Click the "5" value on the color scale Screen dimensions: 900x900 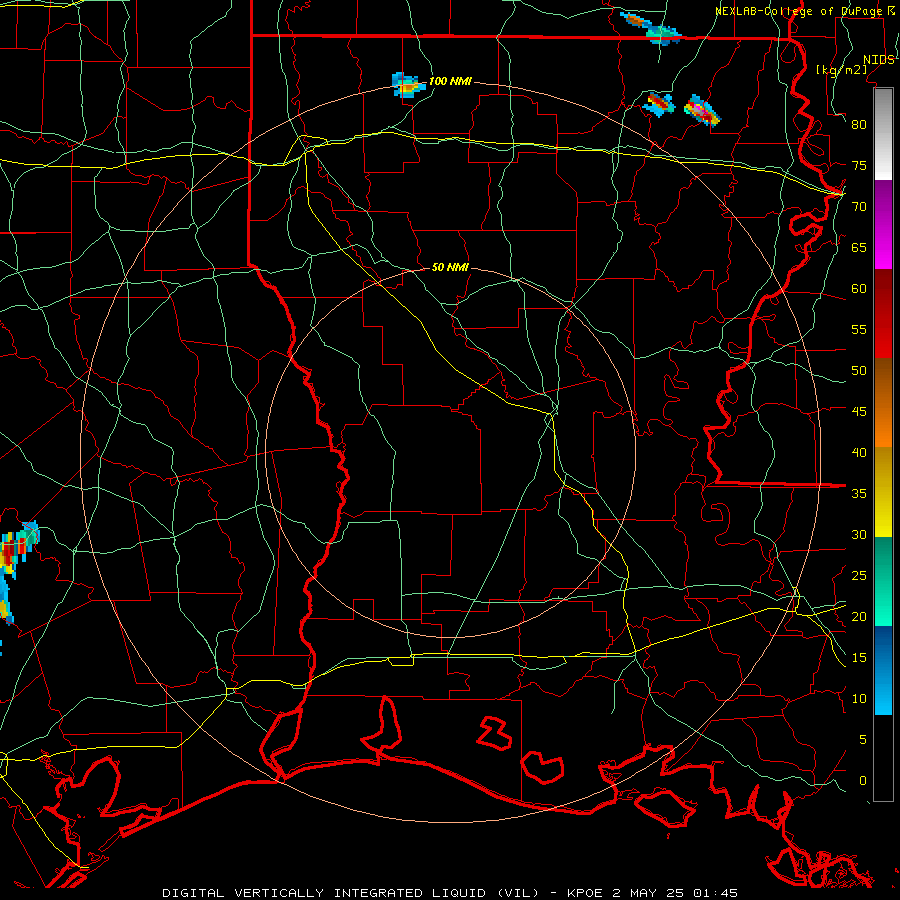point(863,739)
